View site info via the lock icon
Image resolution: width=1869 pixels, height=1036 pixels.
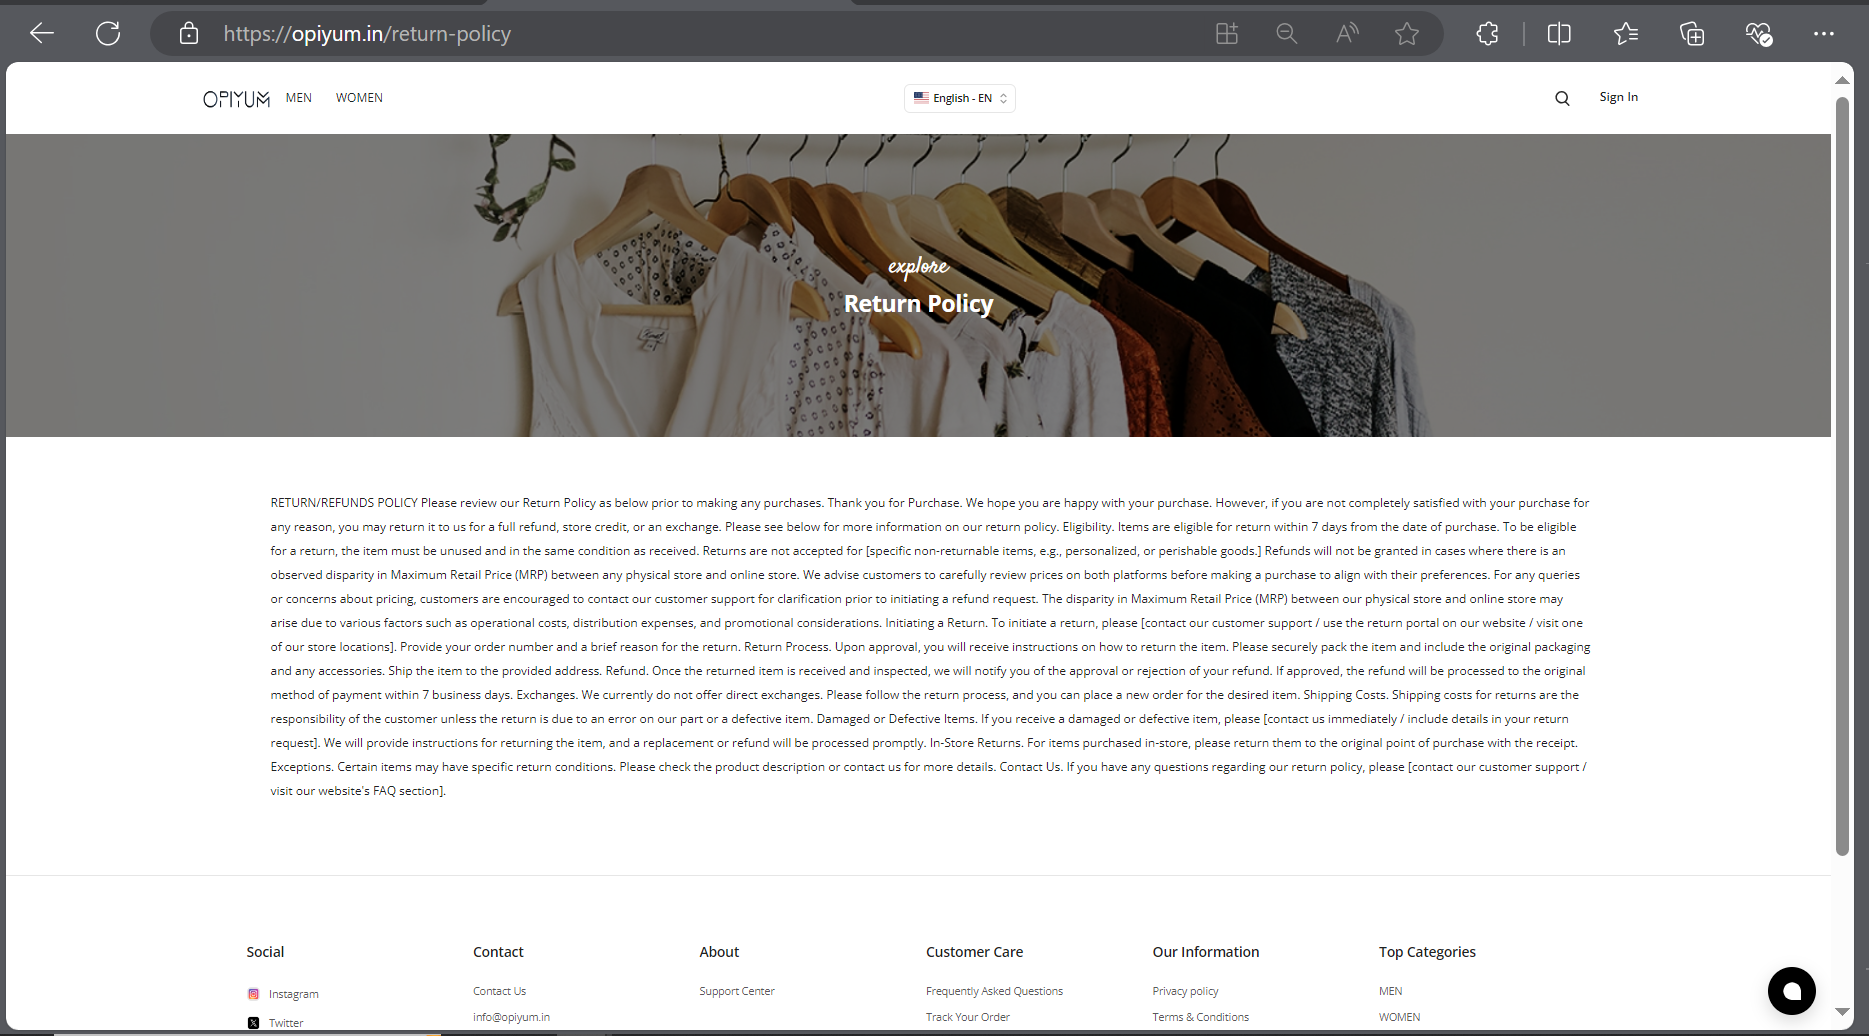pyautogui.click(x=189, y=34)
